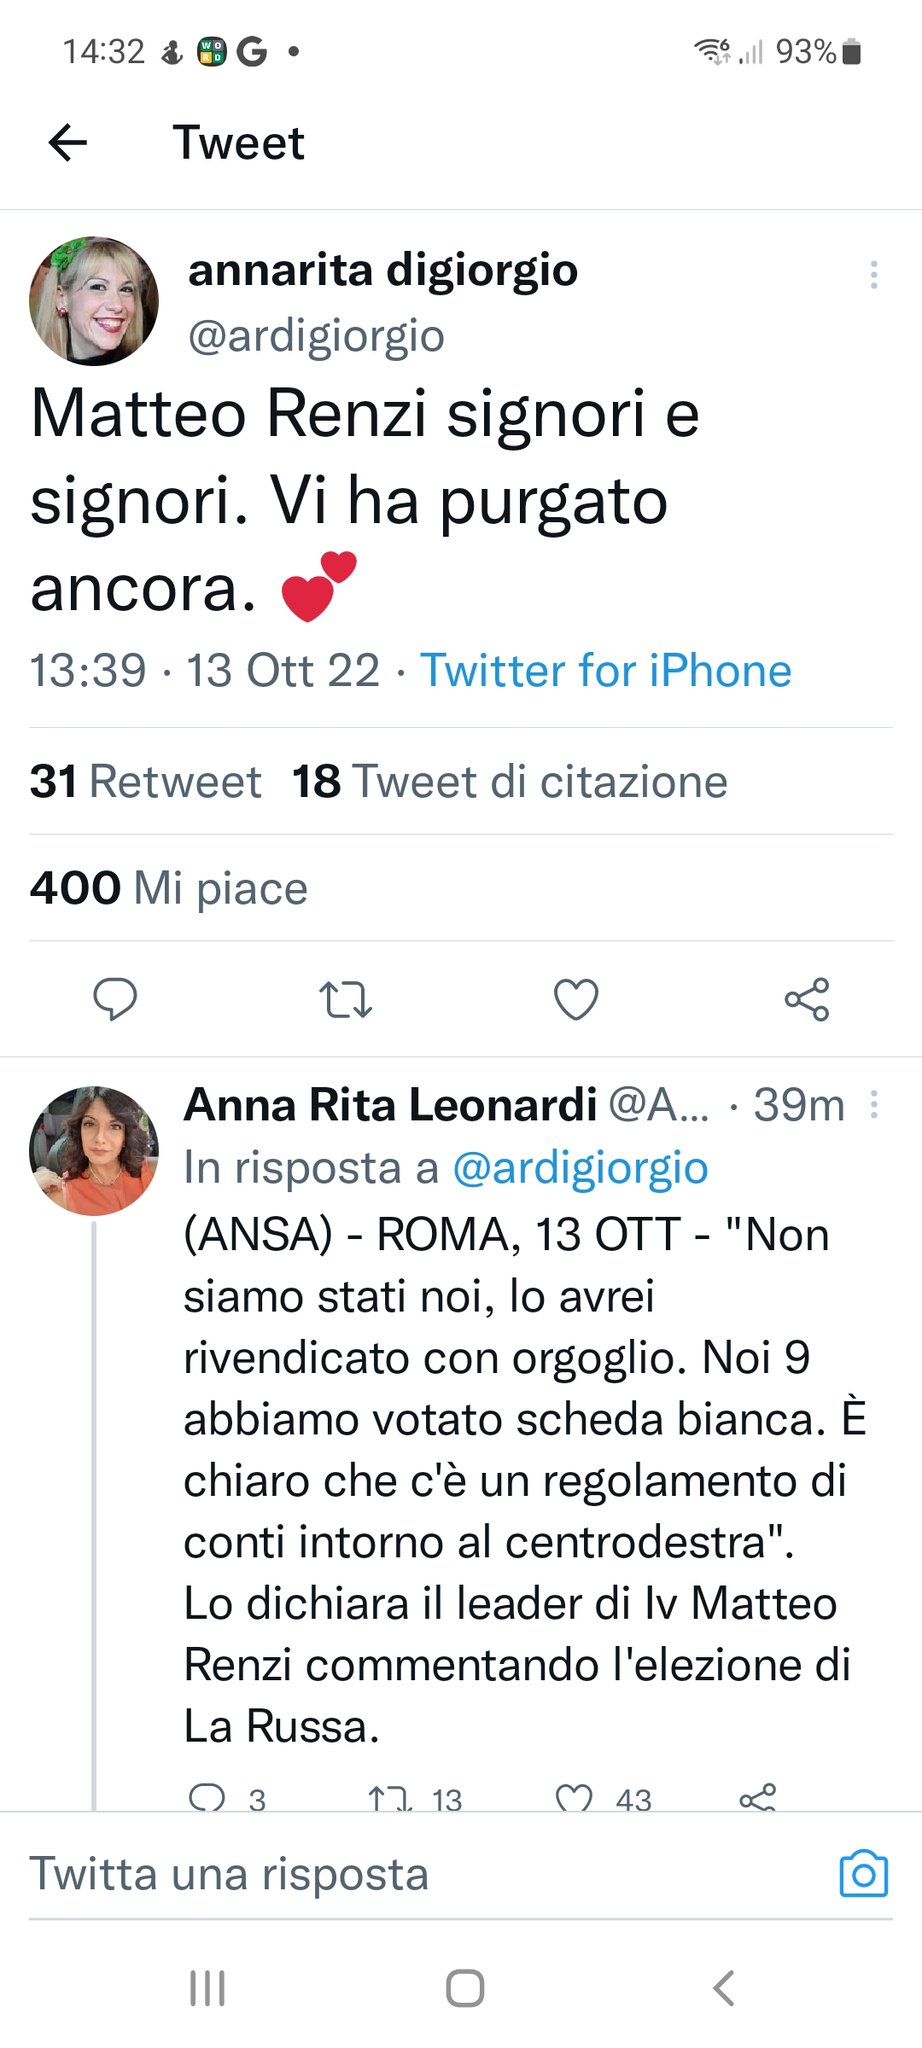
Task: Show who liked: 400 Mi piace
Action: 169,888
